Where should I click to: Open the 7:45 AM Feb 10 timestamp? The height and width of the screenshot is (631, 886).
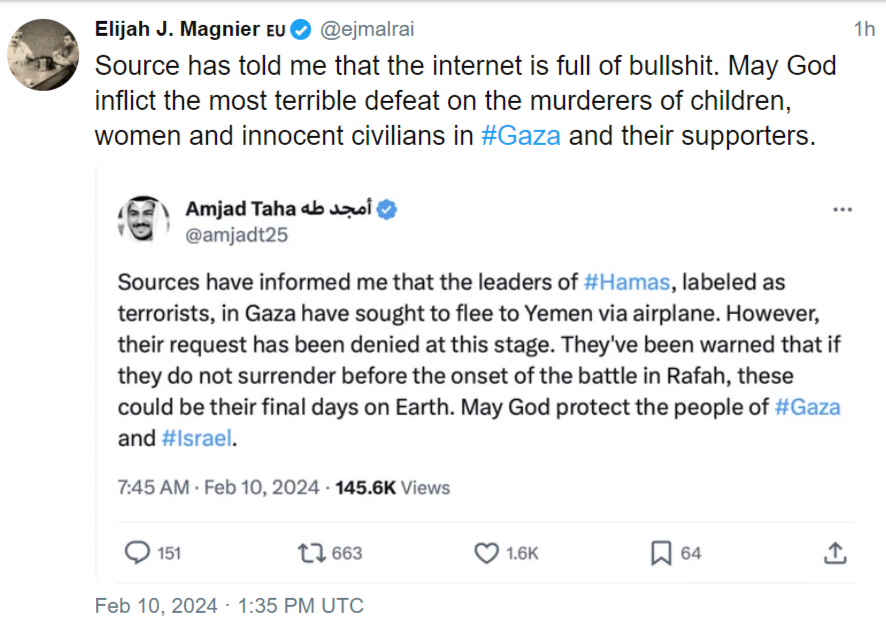point(217,488)
